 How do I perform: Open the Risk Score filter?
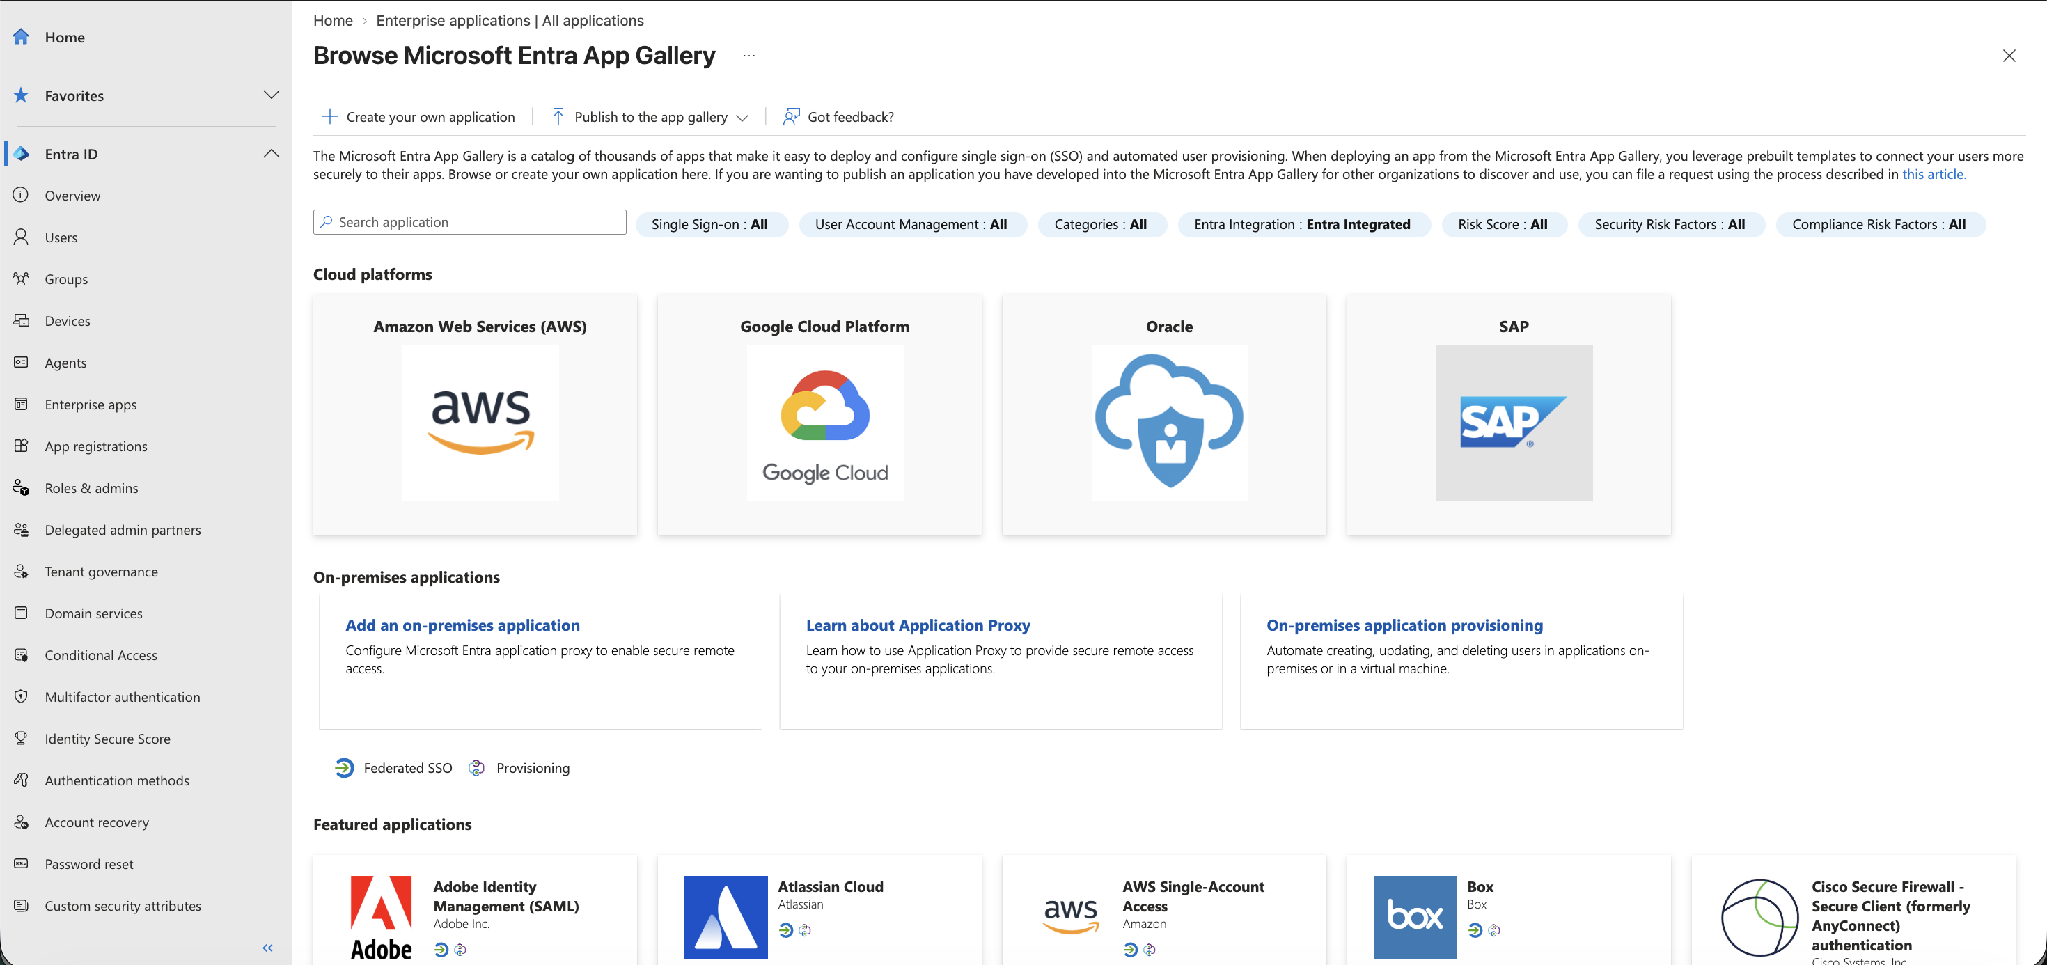1503,224
